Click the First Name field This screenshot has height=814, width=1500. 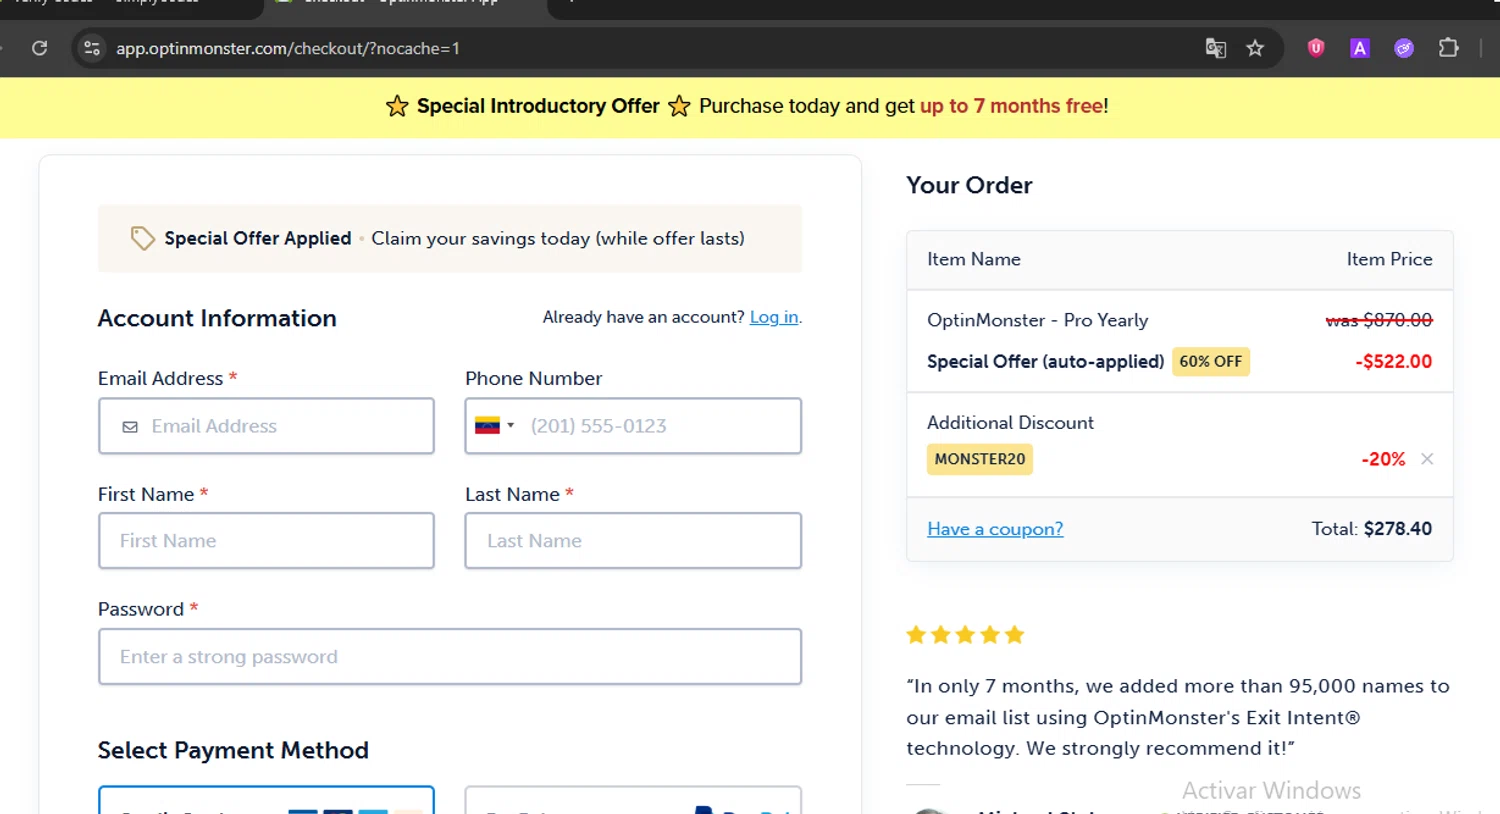click(266, 541)
